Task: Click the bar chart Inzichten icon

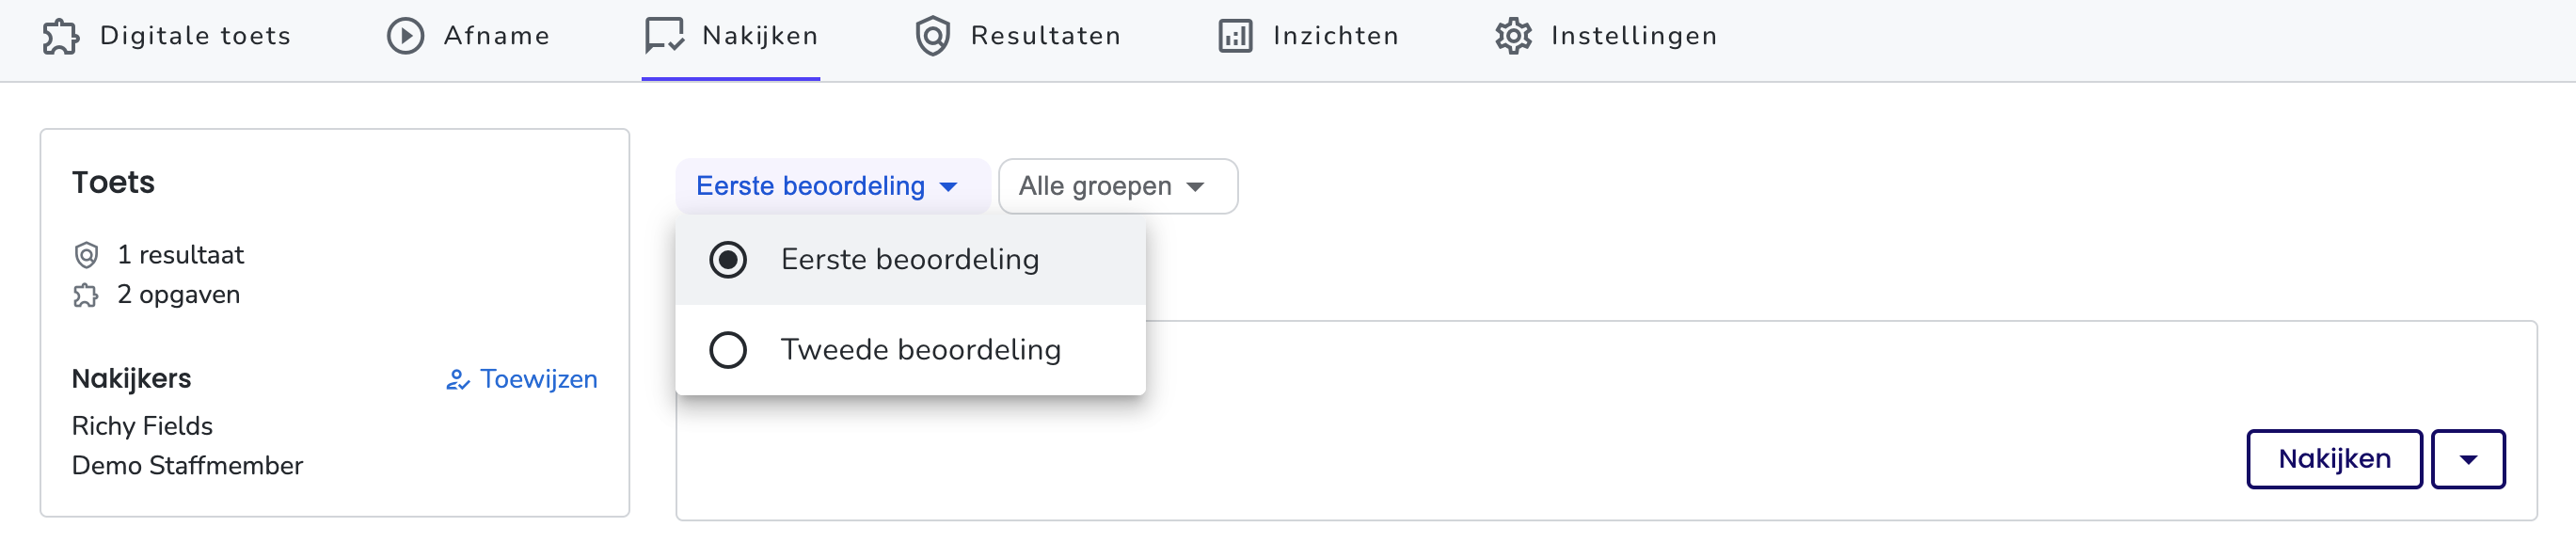Action: (x=1235, y=36)
